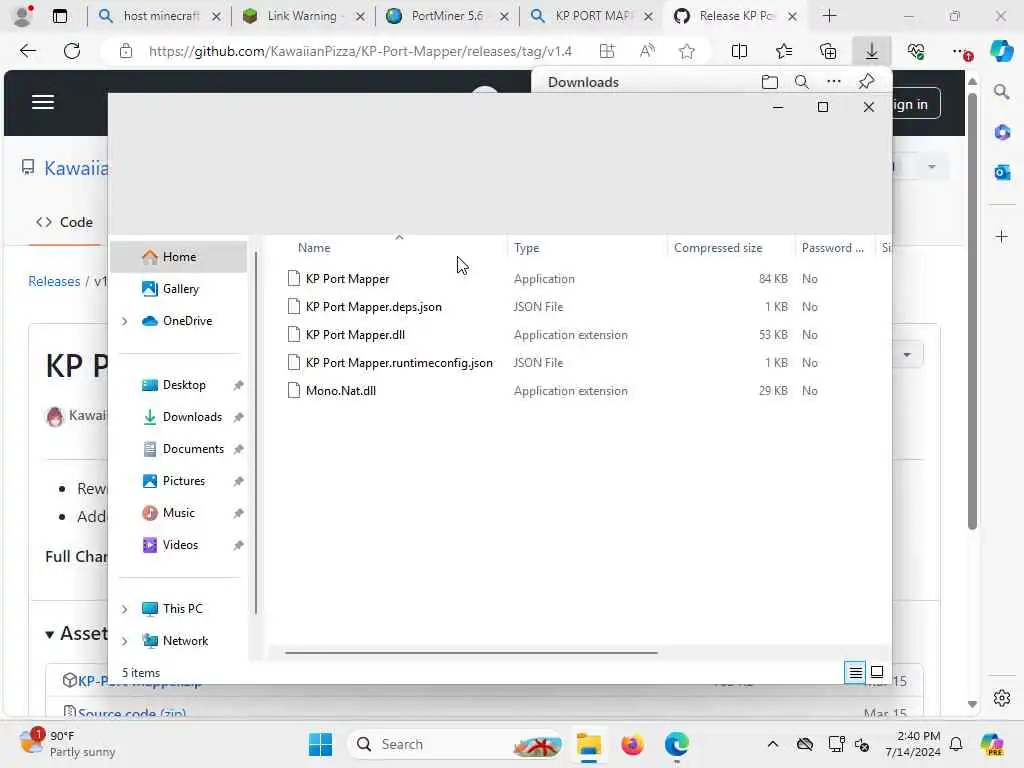
Task: Open Downloads quick access folder
Action: point(192,417)
